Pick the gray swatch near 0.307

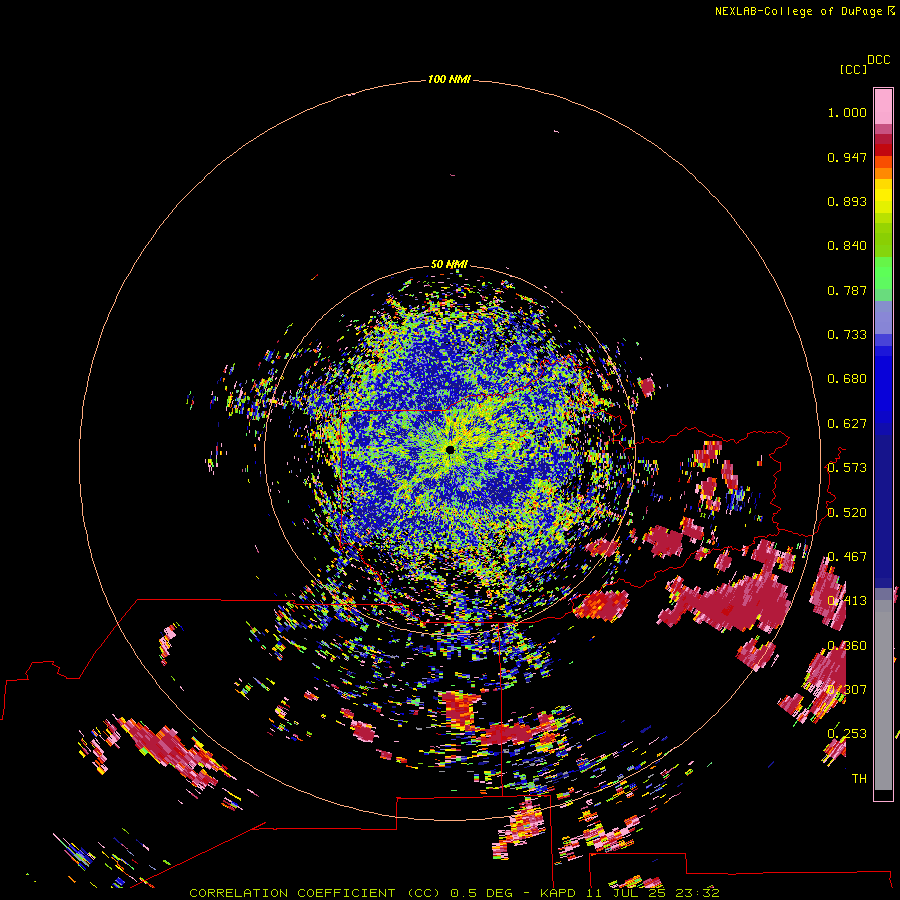point(883,695)
